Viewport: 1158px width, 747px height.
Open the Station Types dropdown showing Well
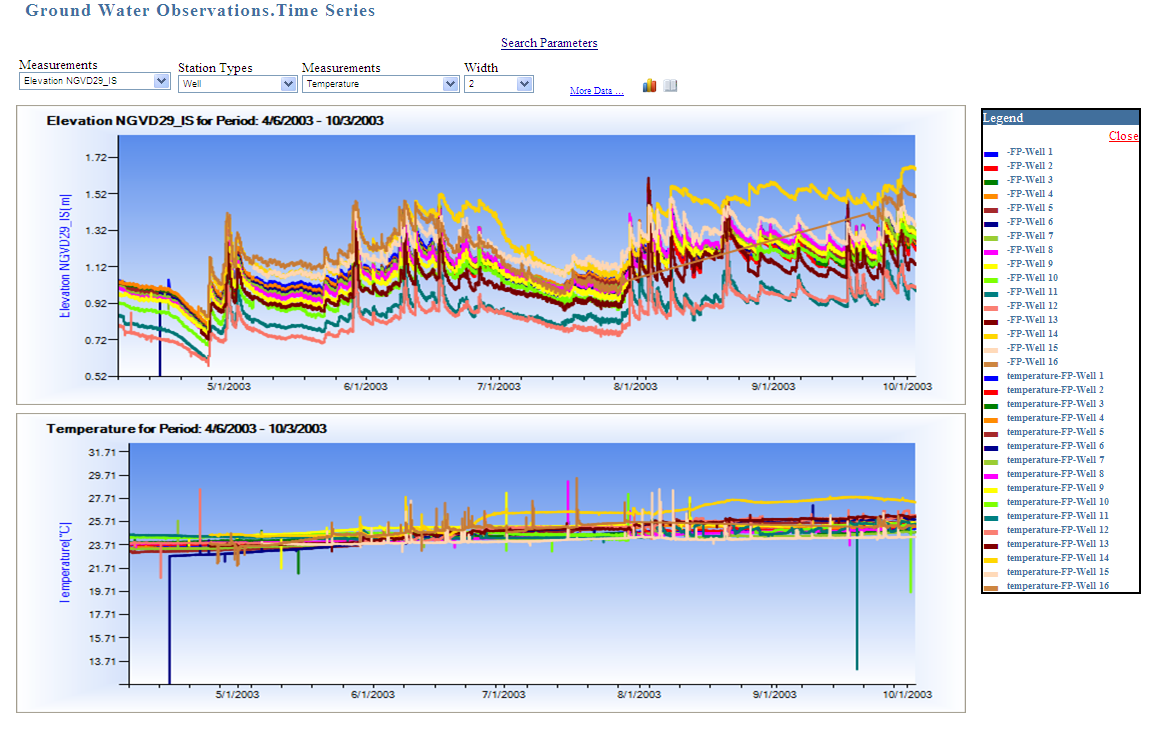288,85
